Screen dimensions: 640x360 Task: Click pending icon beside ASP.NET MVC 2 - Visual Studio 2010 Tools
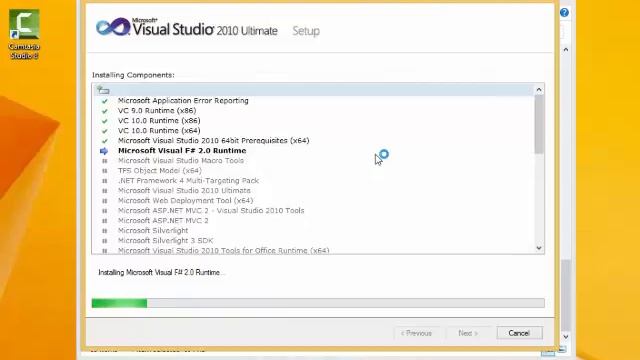pos(104,211)
